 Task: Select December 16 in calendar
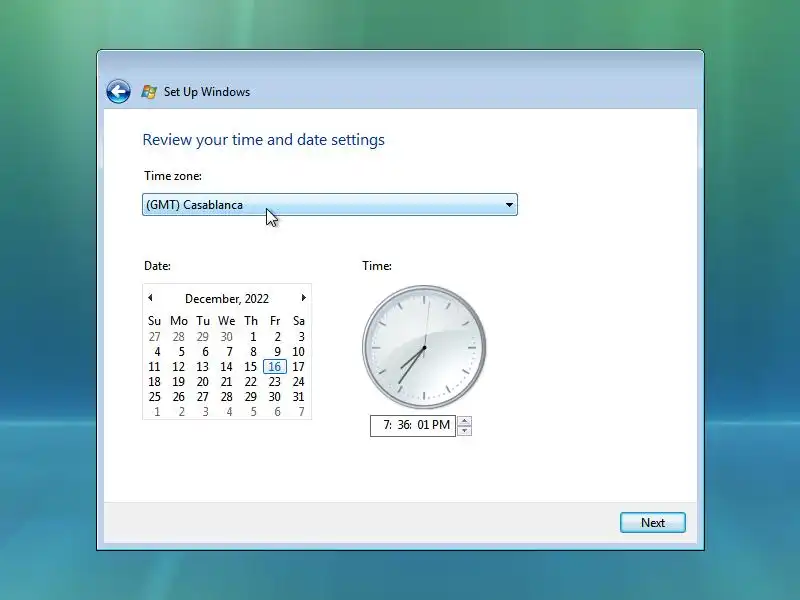274,366
